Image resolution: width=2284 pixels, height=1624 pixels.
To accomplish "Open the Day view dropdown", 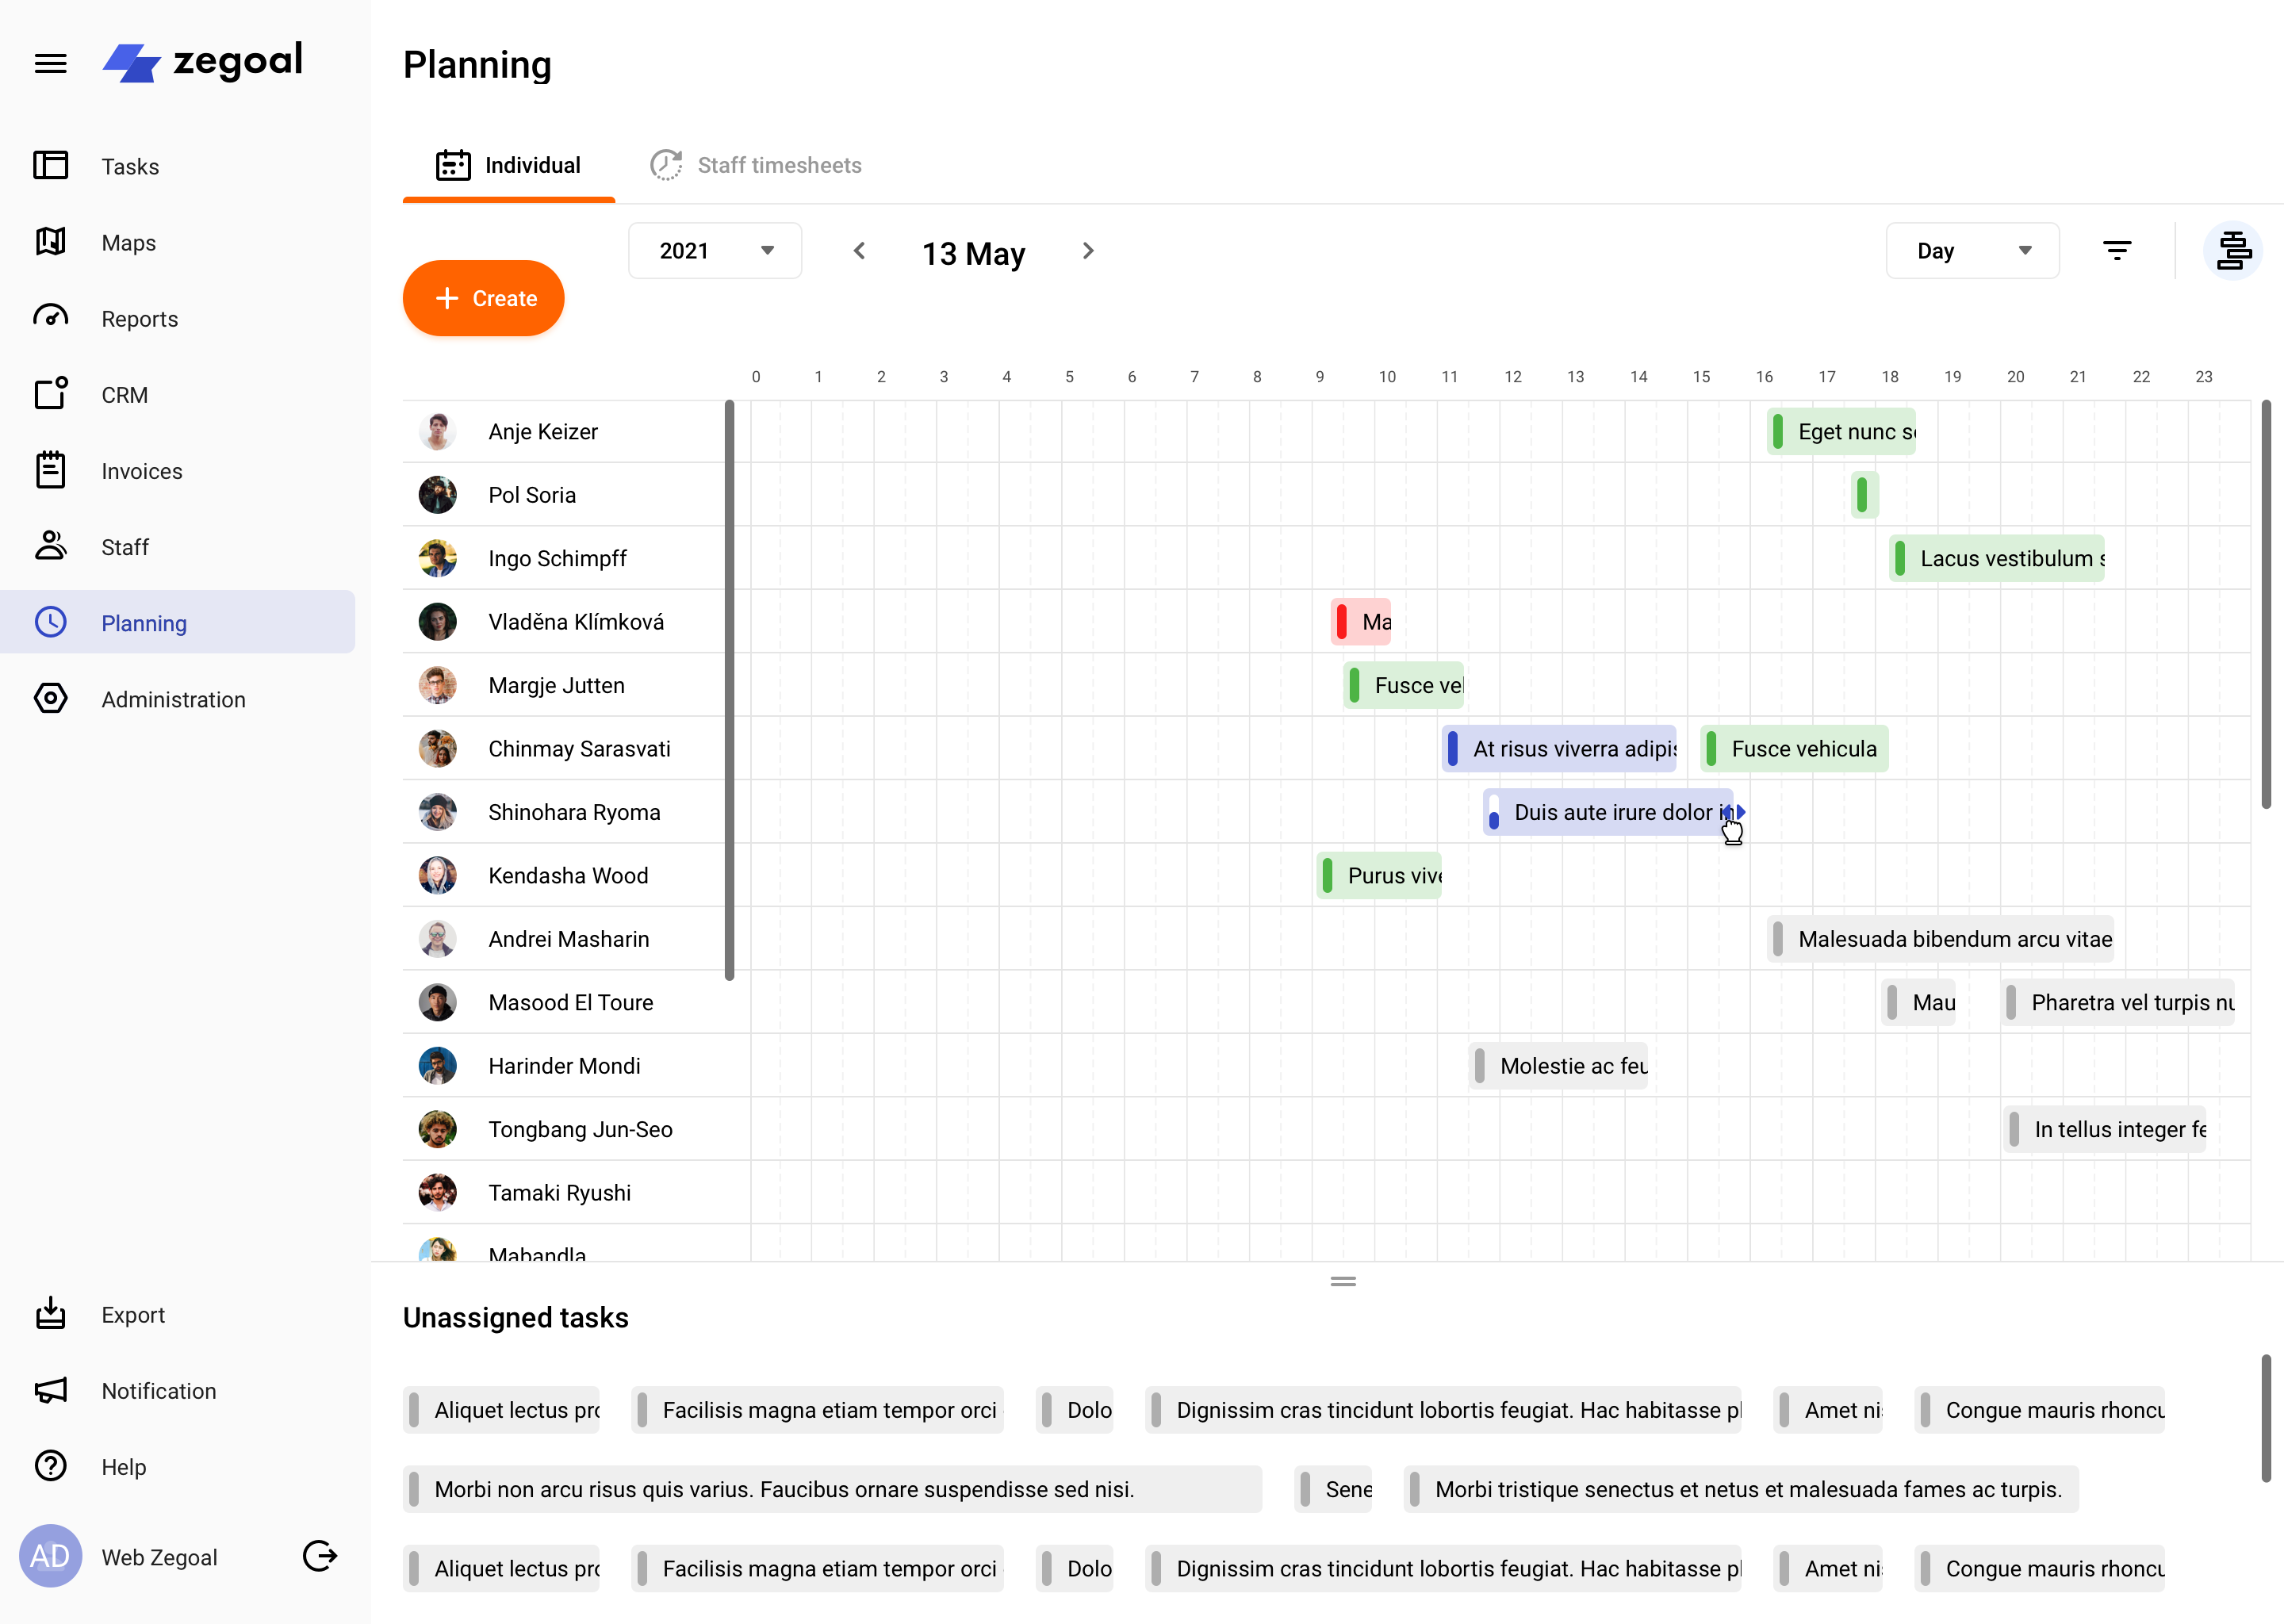I will [1971, 250].
